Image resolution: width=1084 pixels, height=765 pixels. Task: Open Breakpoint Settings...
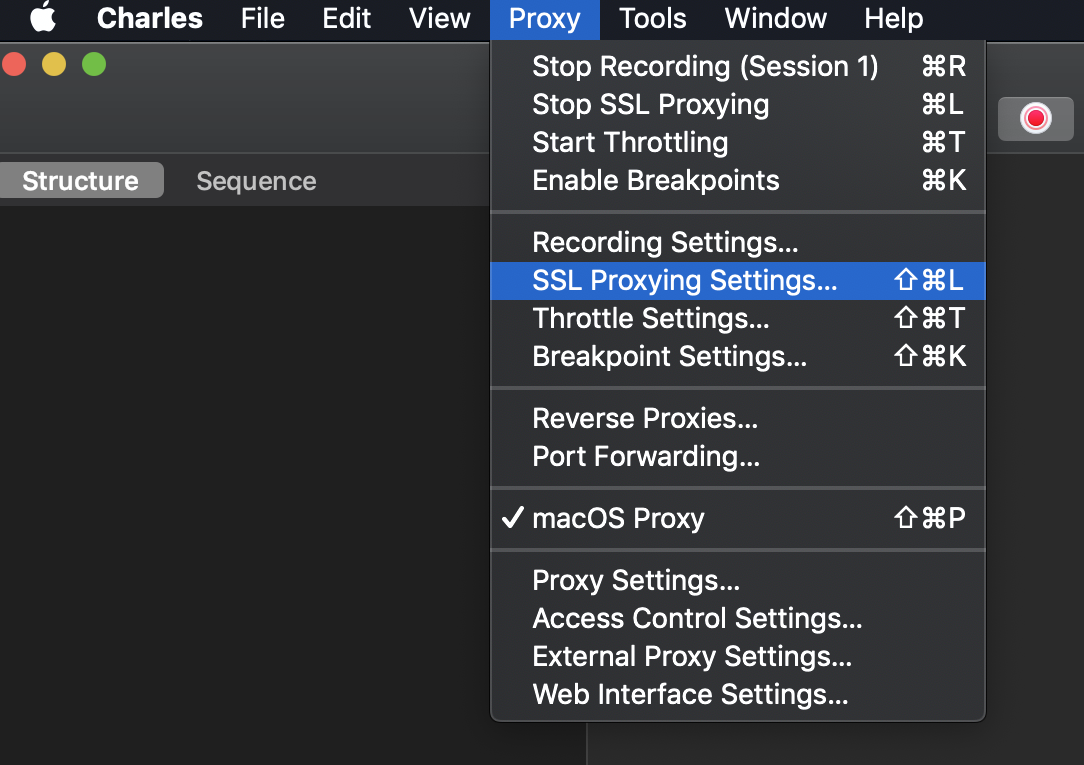(738, 357)
